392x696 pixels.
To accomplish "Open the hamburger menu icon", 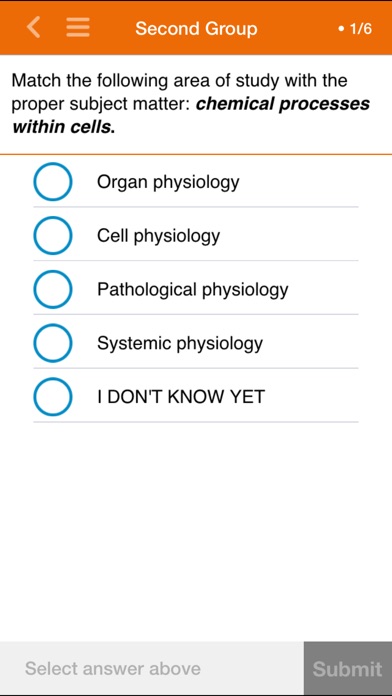I will 78,28.
